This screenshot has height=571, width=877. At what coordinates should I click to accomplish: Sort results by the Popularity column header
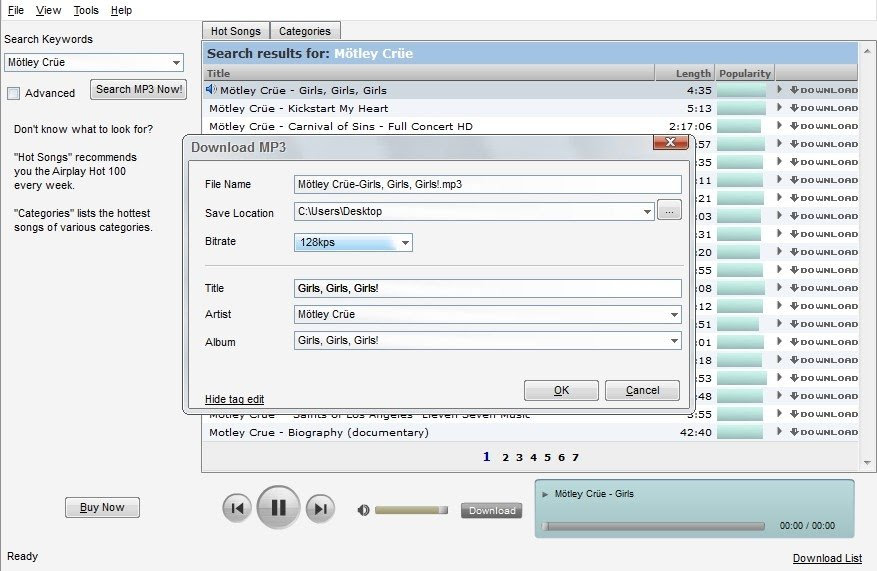(745, 73)
